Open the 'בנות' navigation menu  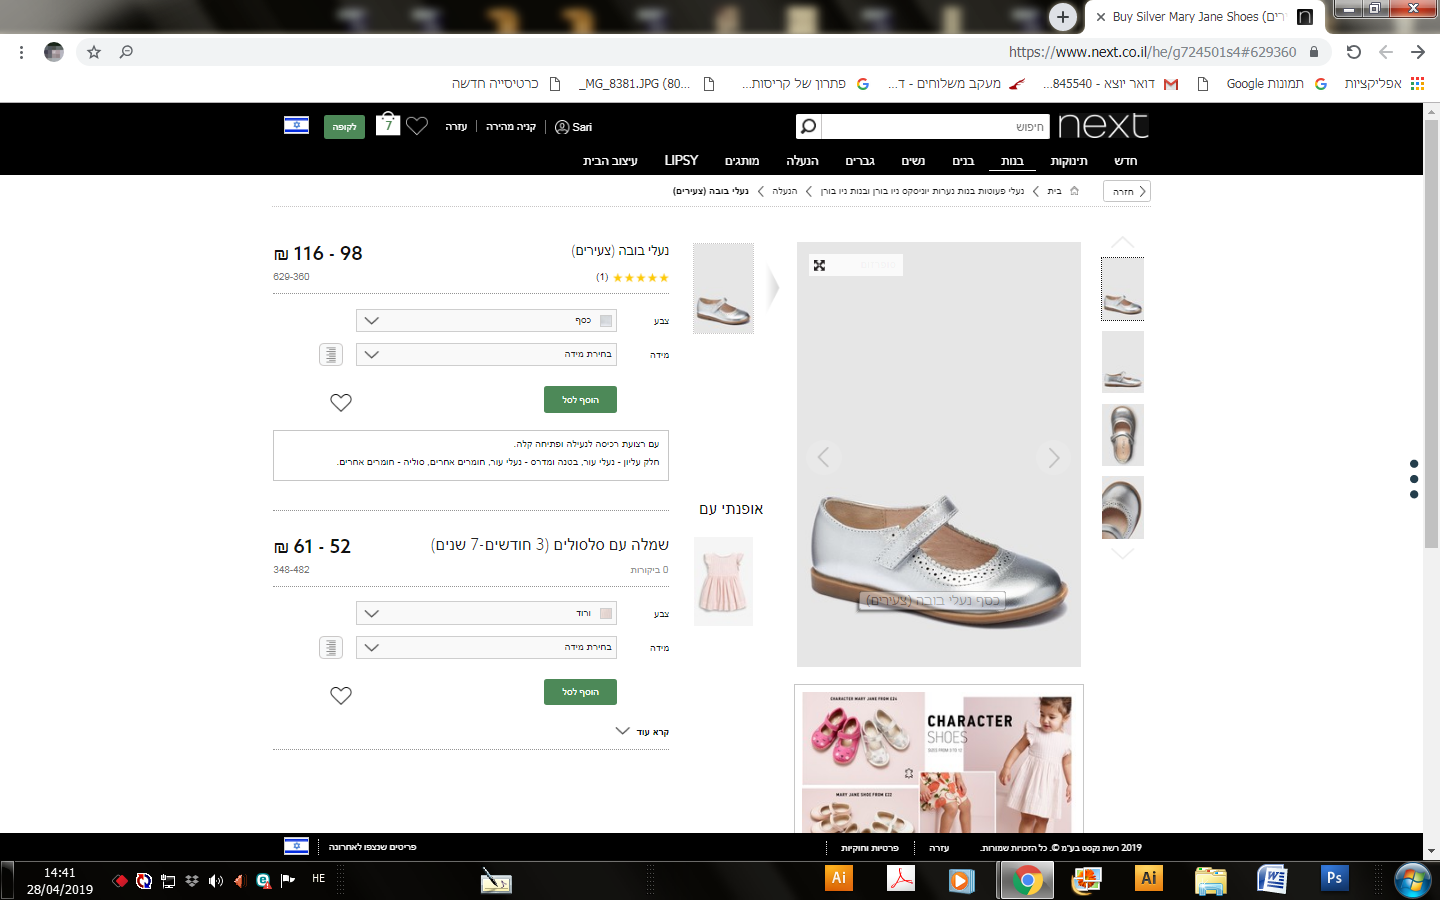click(1012, 161)
